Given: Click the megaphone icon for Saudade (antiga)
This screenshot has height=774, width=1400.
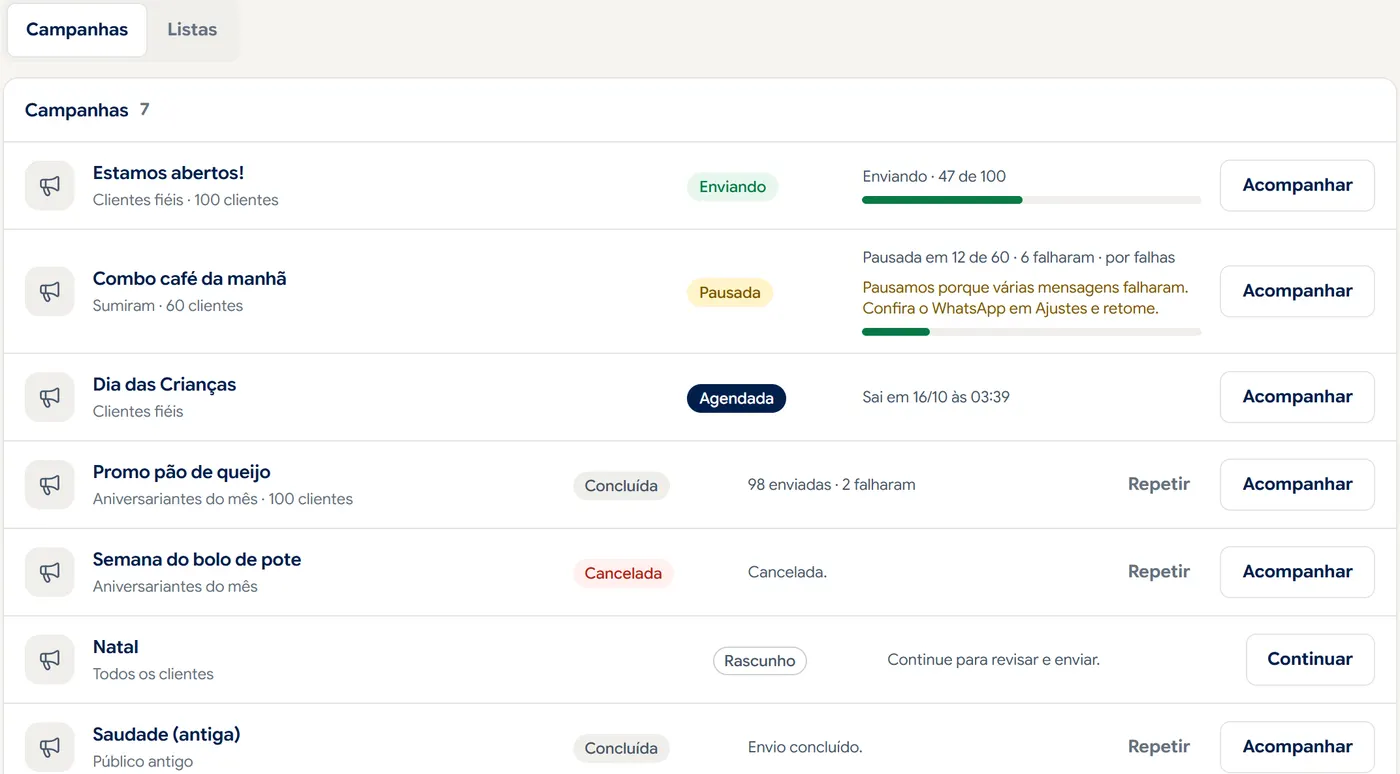Looking at the screenshot, I should (50, 747).
